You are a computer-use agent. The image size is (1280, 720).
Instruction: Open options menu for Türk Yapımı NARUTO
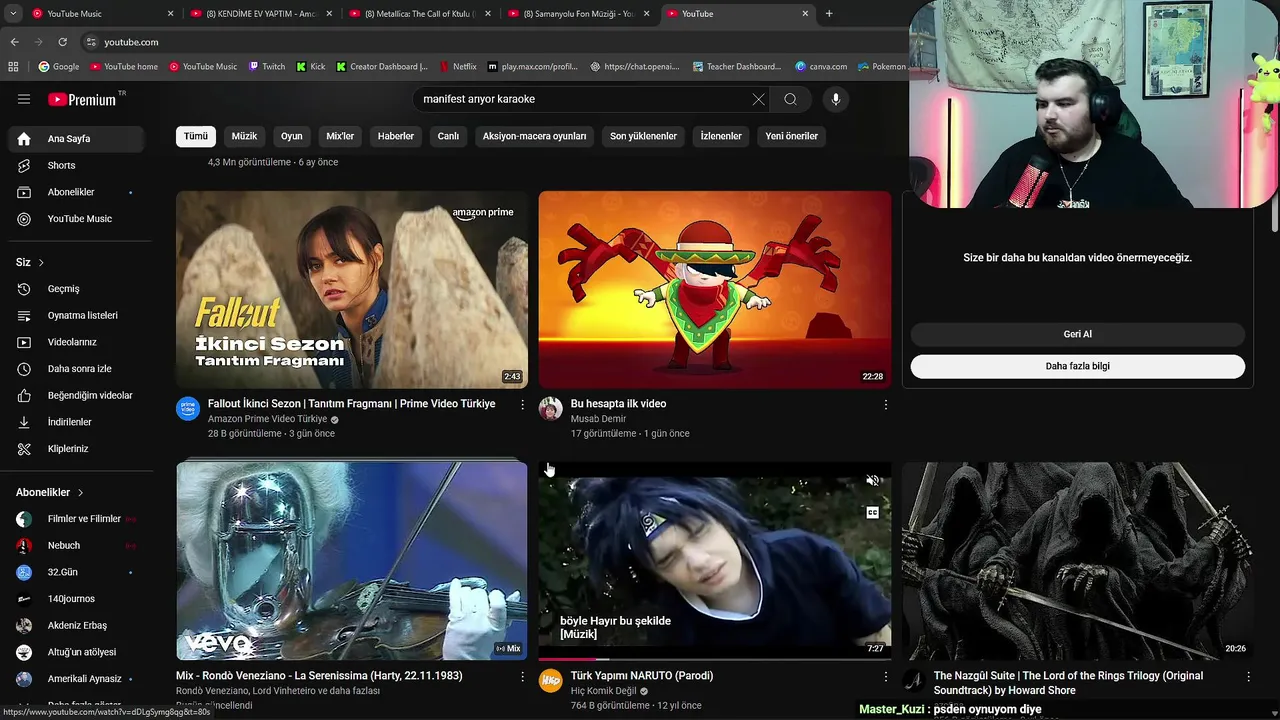coord(885,677)
